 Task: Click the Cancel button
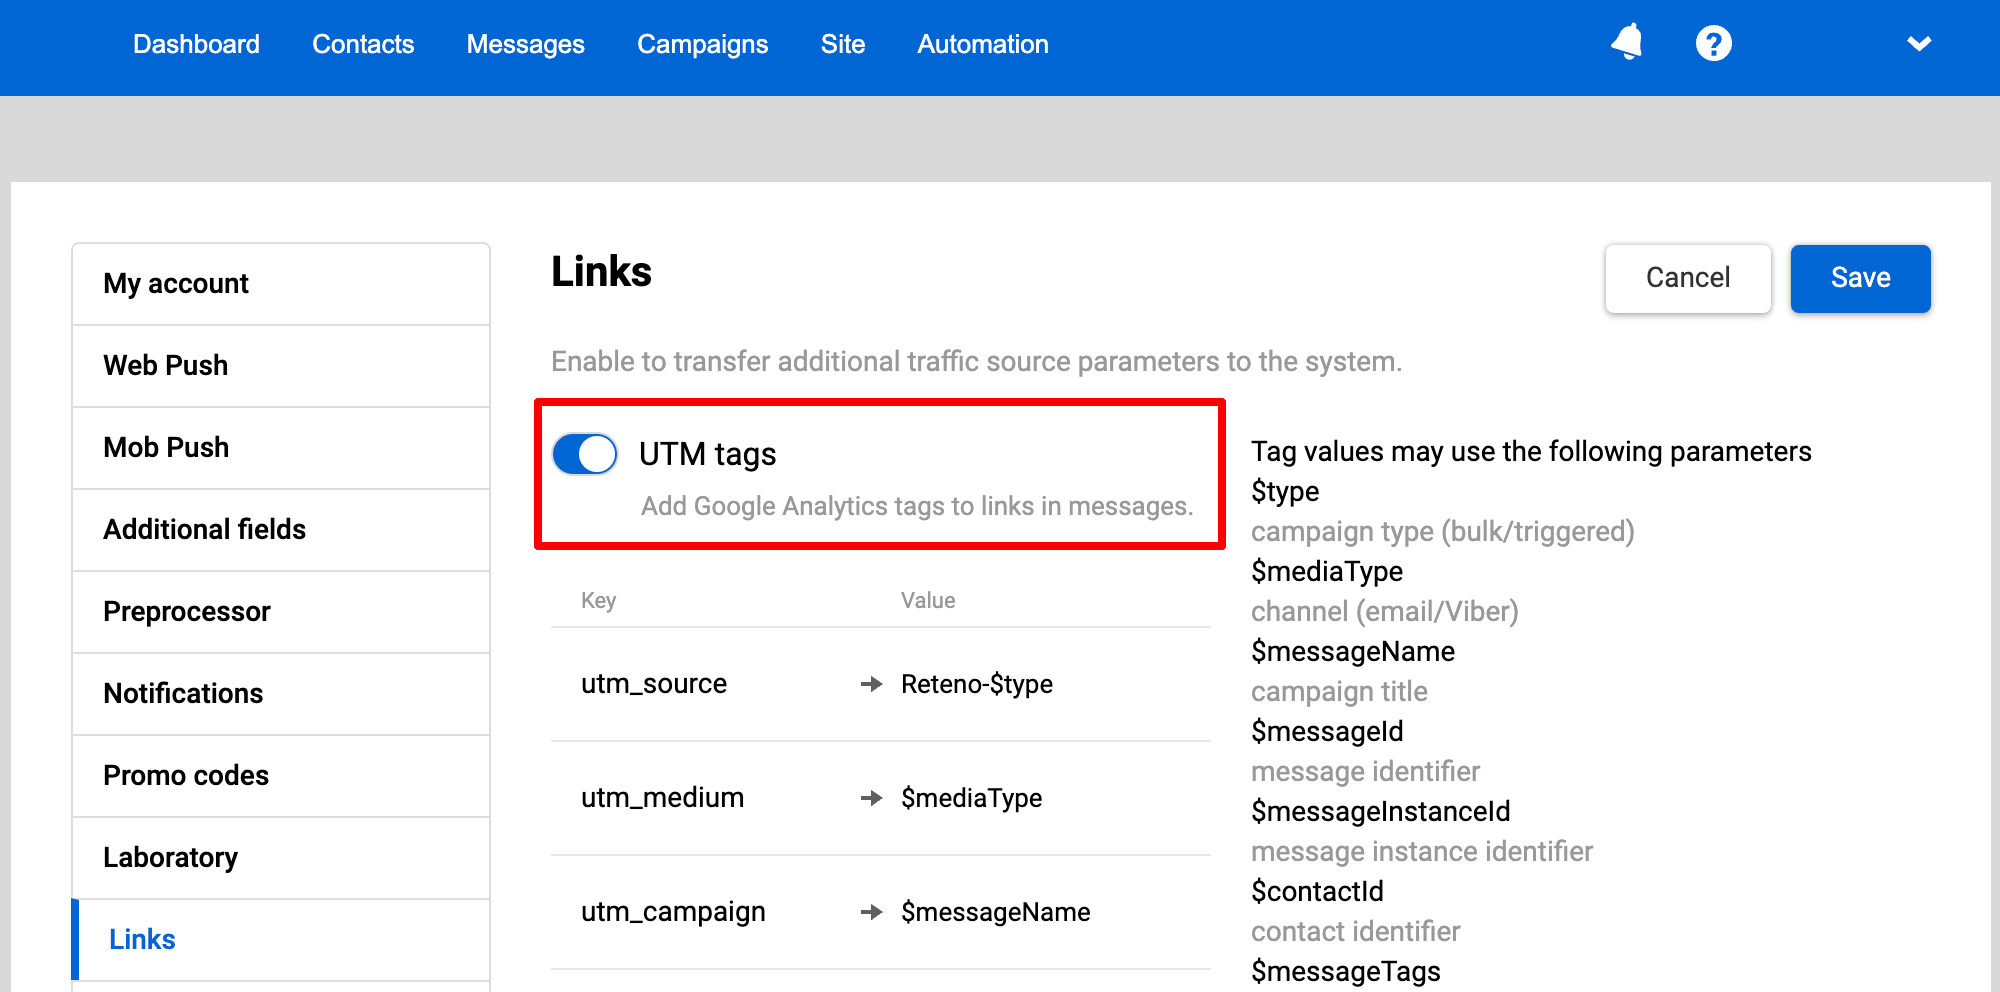[x=1687, y=278]
